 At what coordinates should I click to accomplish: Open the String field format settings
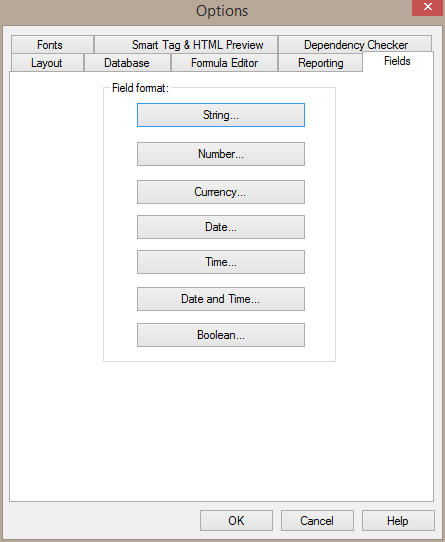click(221, 115)
